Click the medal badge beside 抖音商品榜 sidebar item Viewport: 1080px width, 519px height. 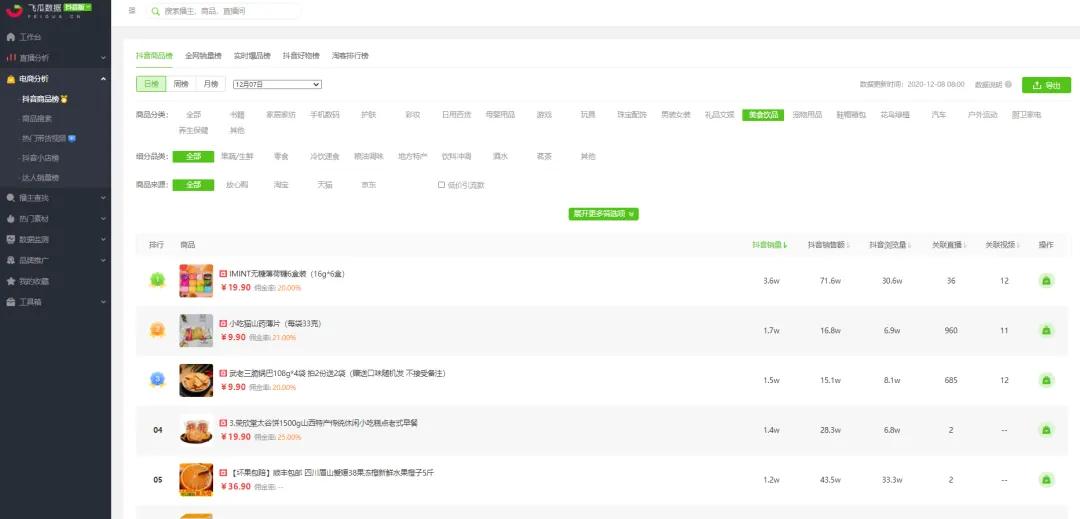pyautogui.click(x=64, y=99)
